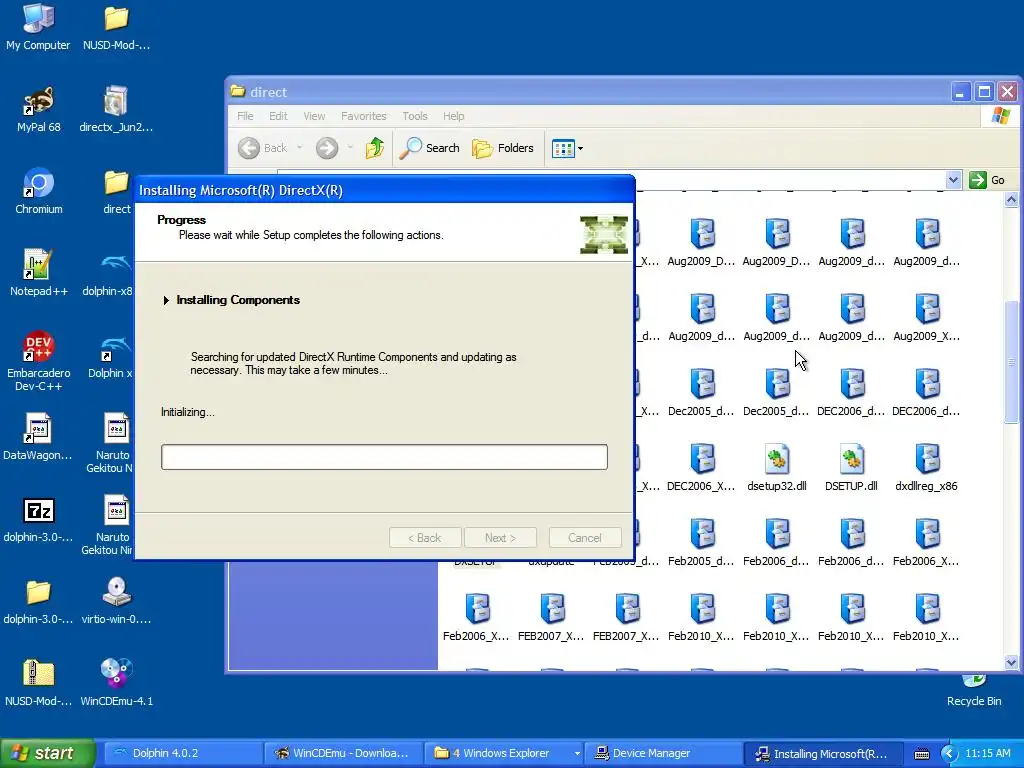Click the Explorer scrollbar down arrow

pos(1011,662)
